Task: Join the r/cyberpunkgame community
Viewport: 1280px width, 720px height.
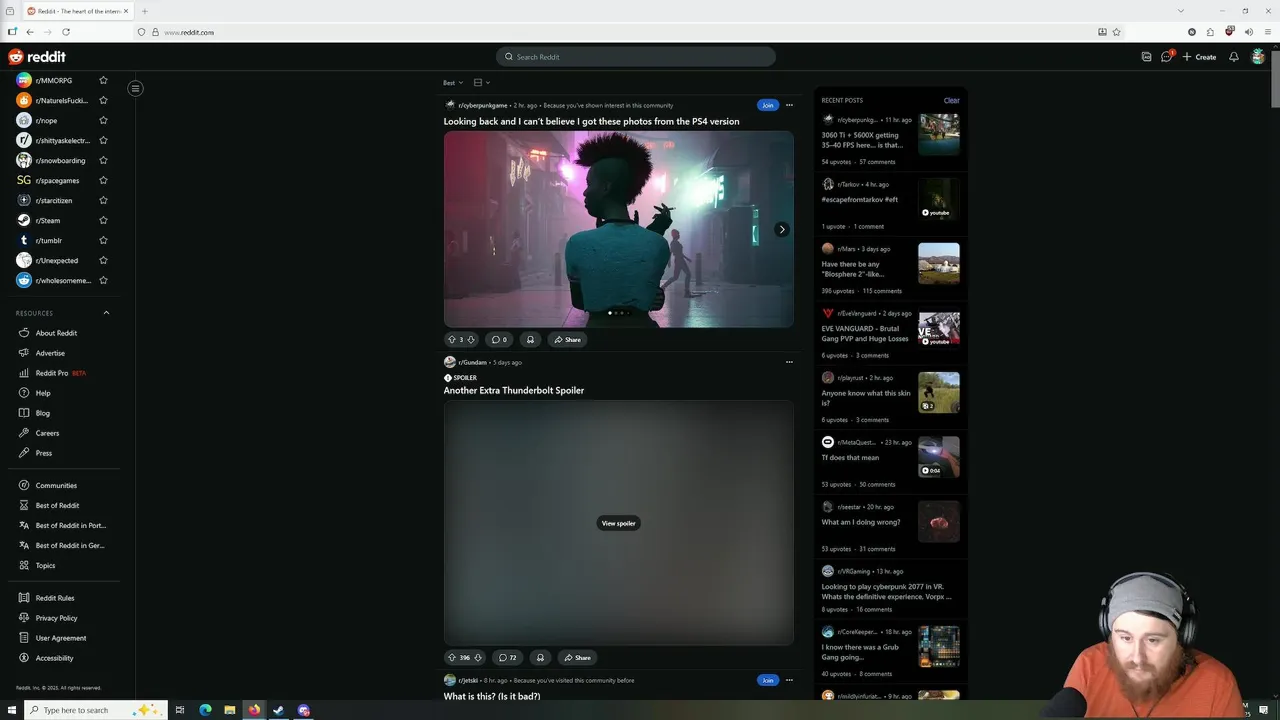Action: [x=767, y=105]
